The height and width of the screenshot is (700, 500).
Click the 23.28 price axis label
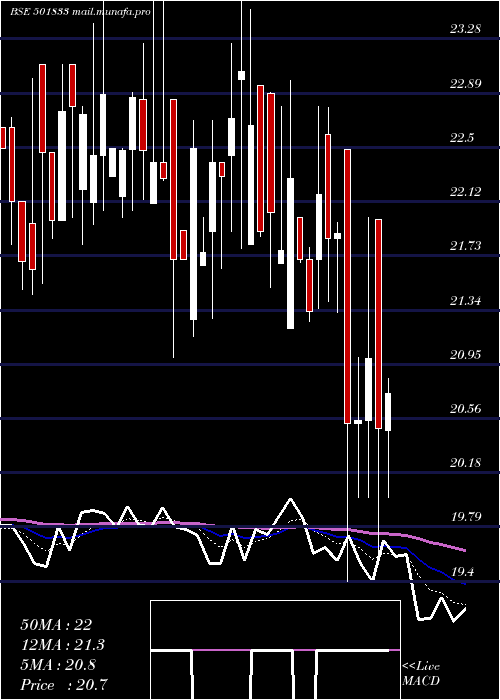click(466, 29)
